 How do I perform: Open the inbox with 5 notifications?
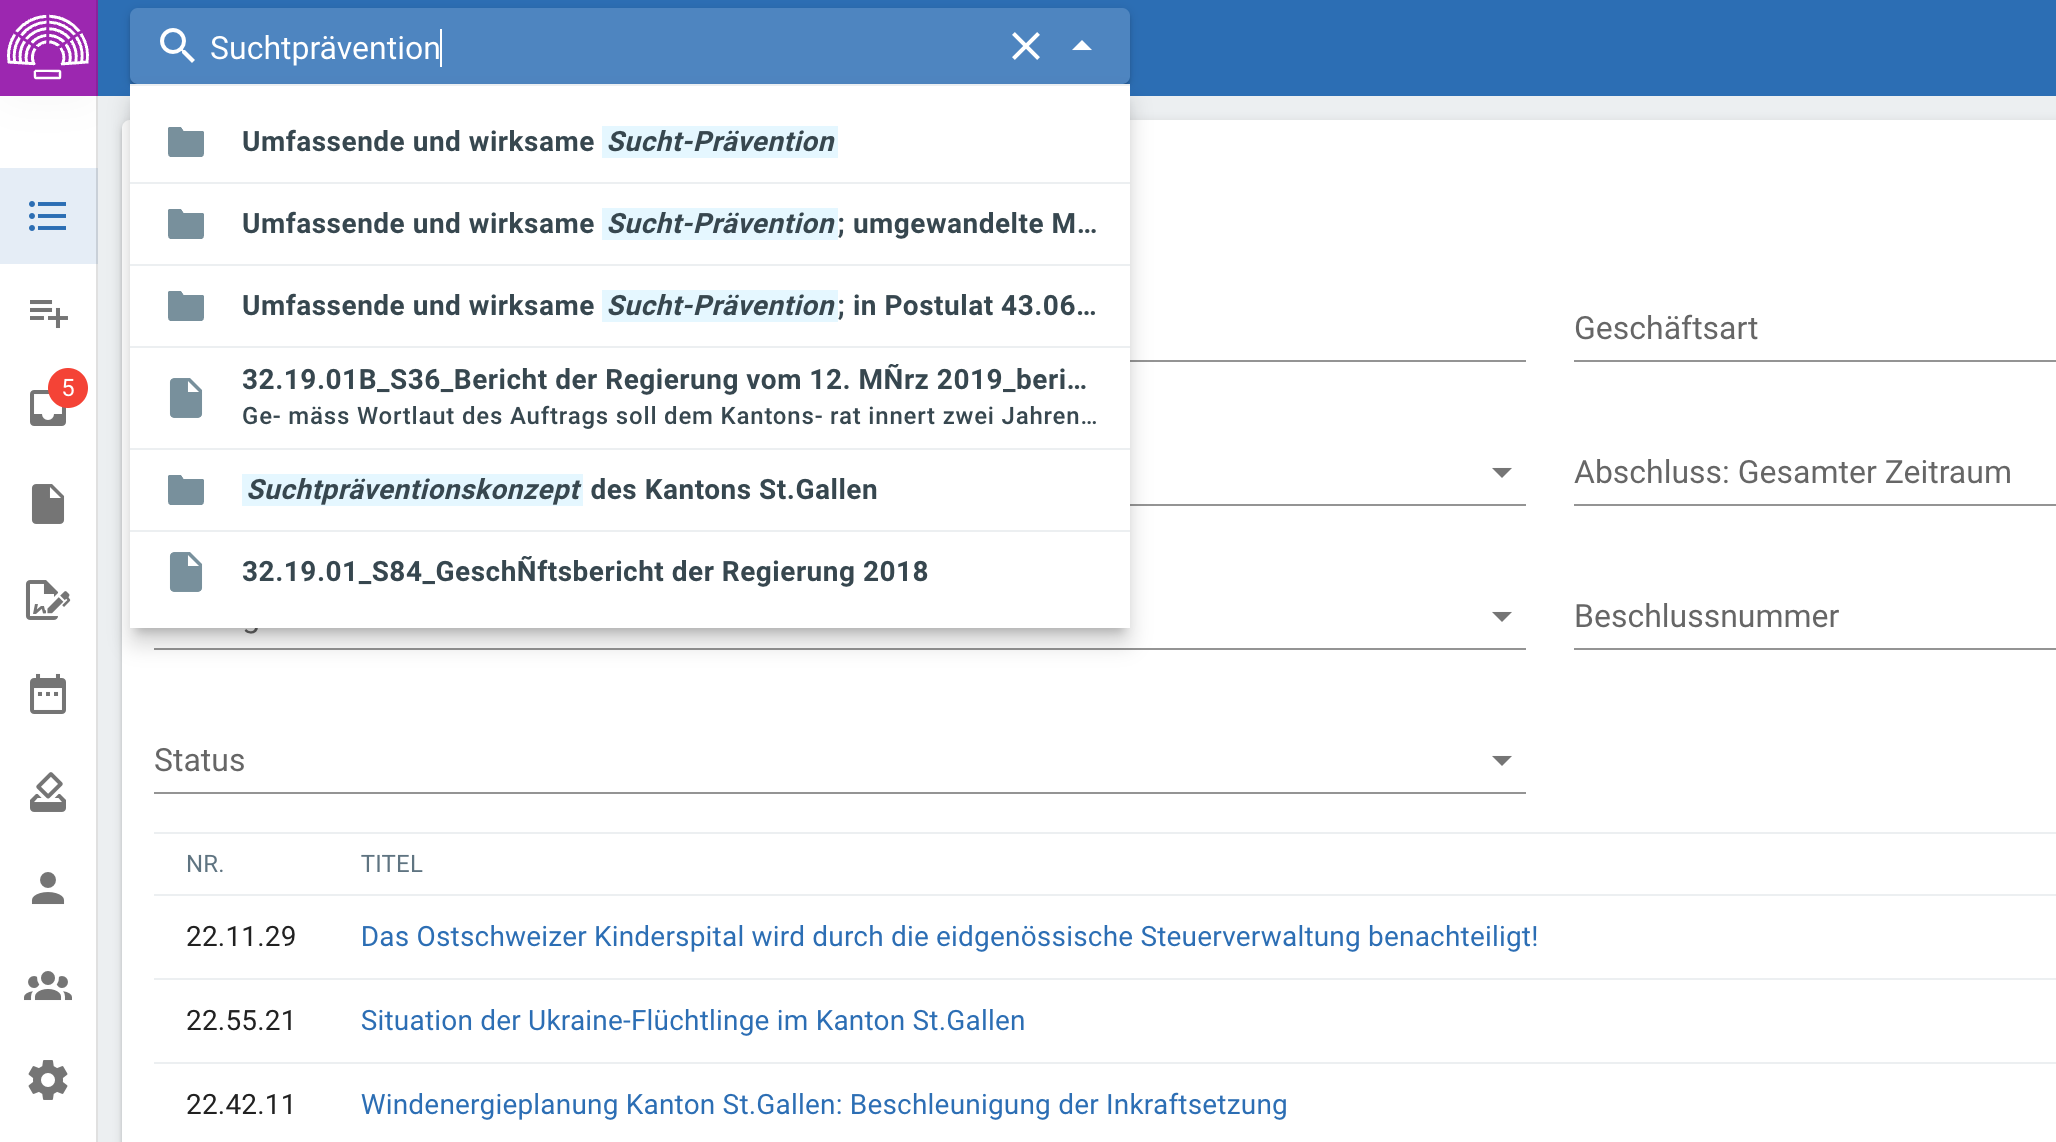(x=48, y=407)
